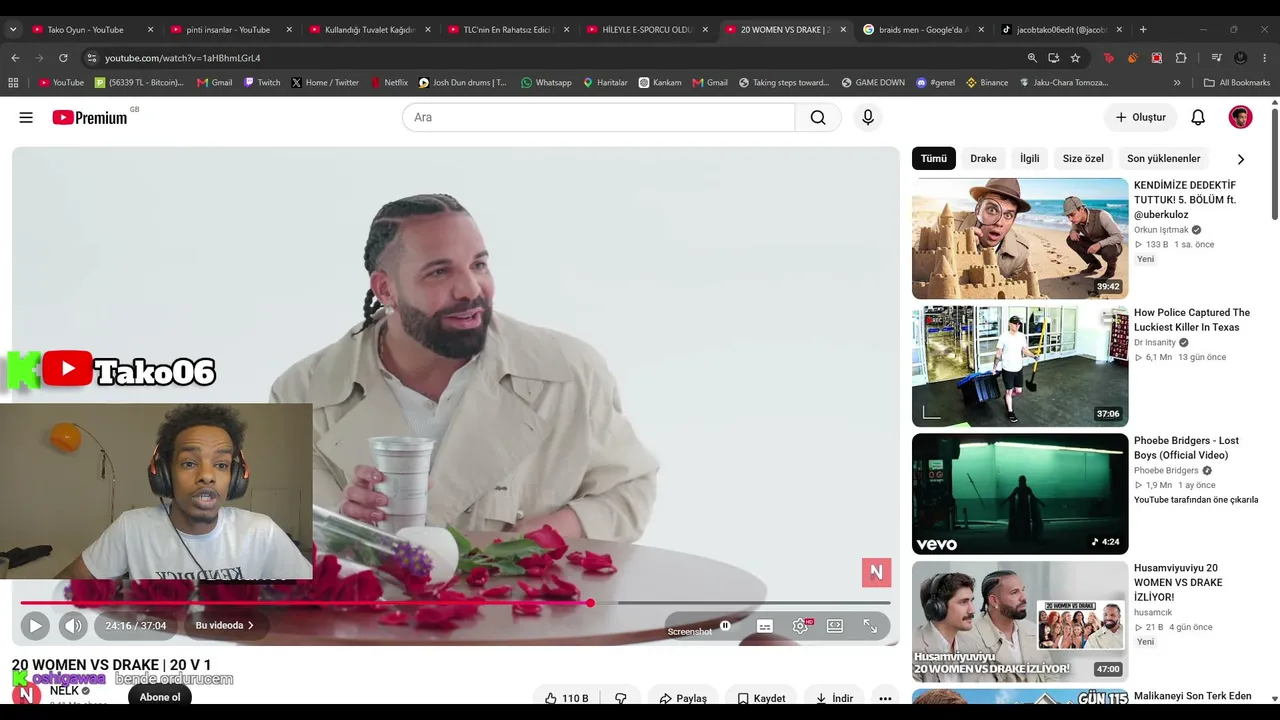Click the browser back arrow
This screenshot has width=1280, height=720.
click(x=15, y=58)
